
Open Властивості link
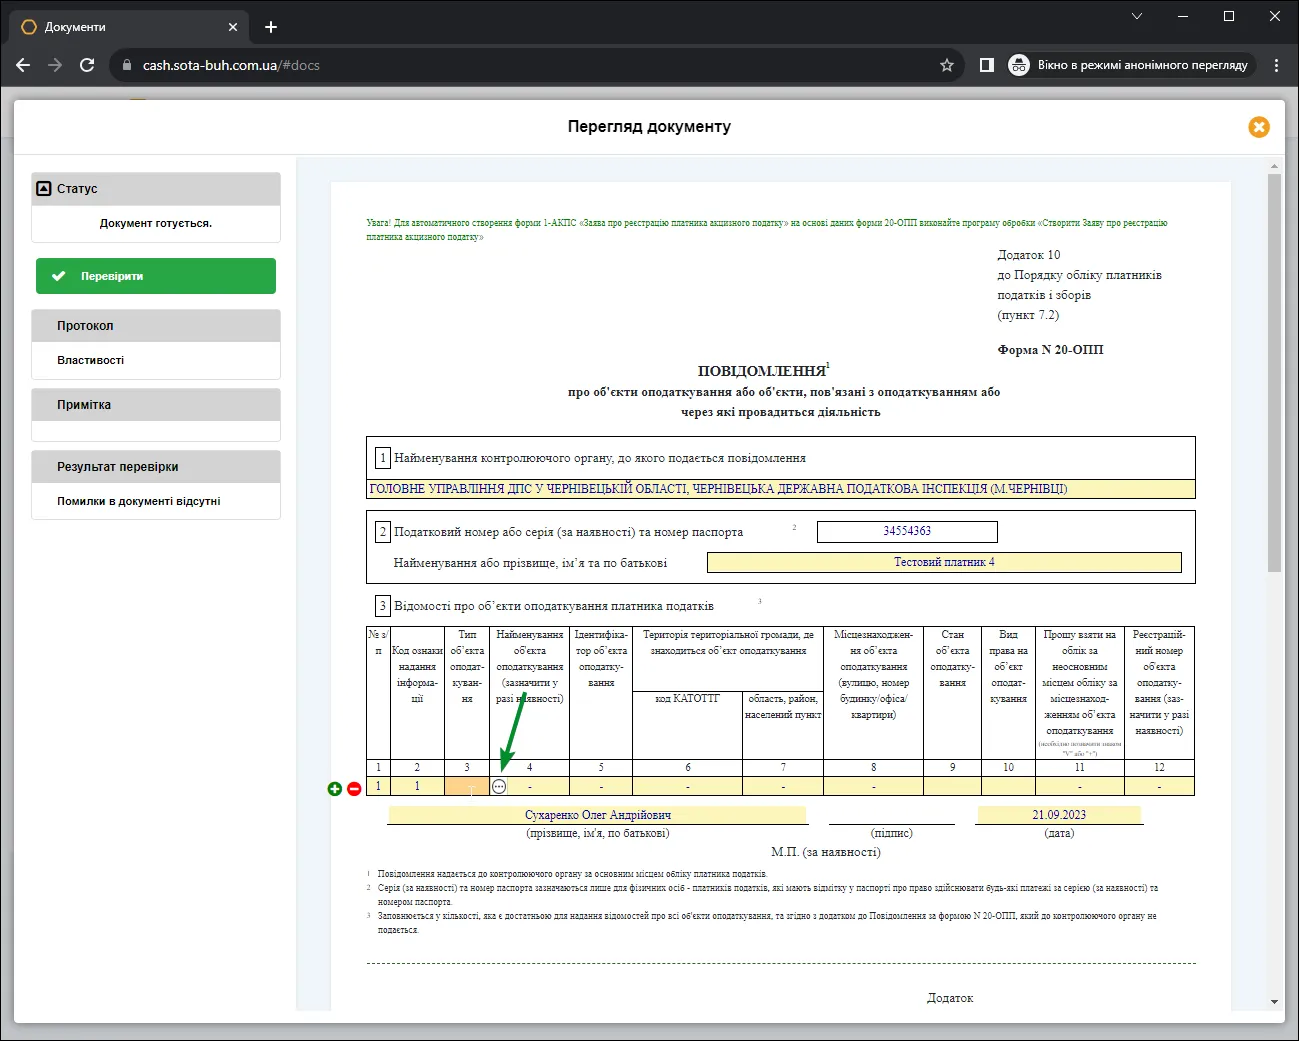click(91, 360)
